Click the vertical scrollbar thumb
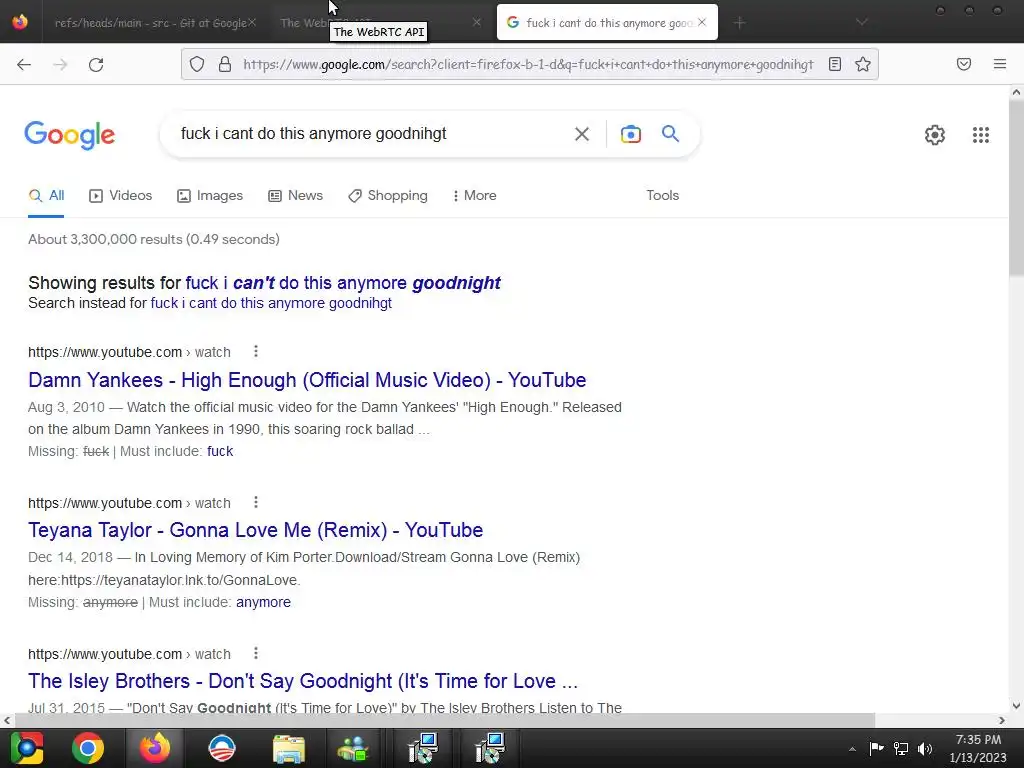Viewport: 1024px width, 768px height. 1016,186
